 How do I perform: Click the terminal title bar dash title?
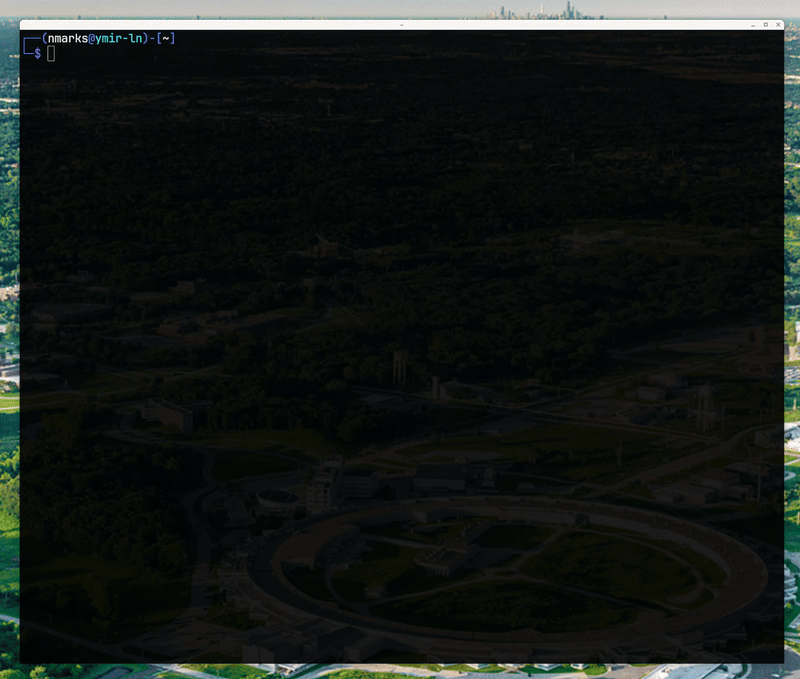click(401, 24)
